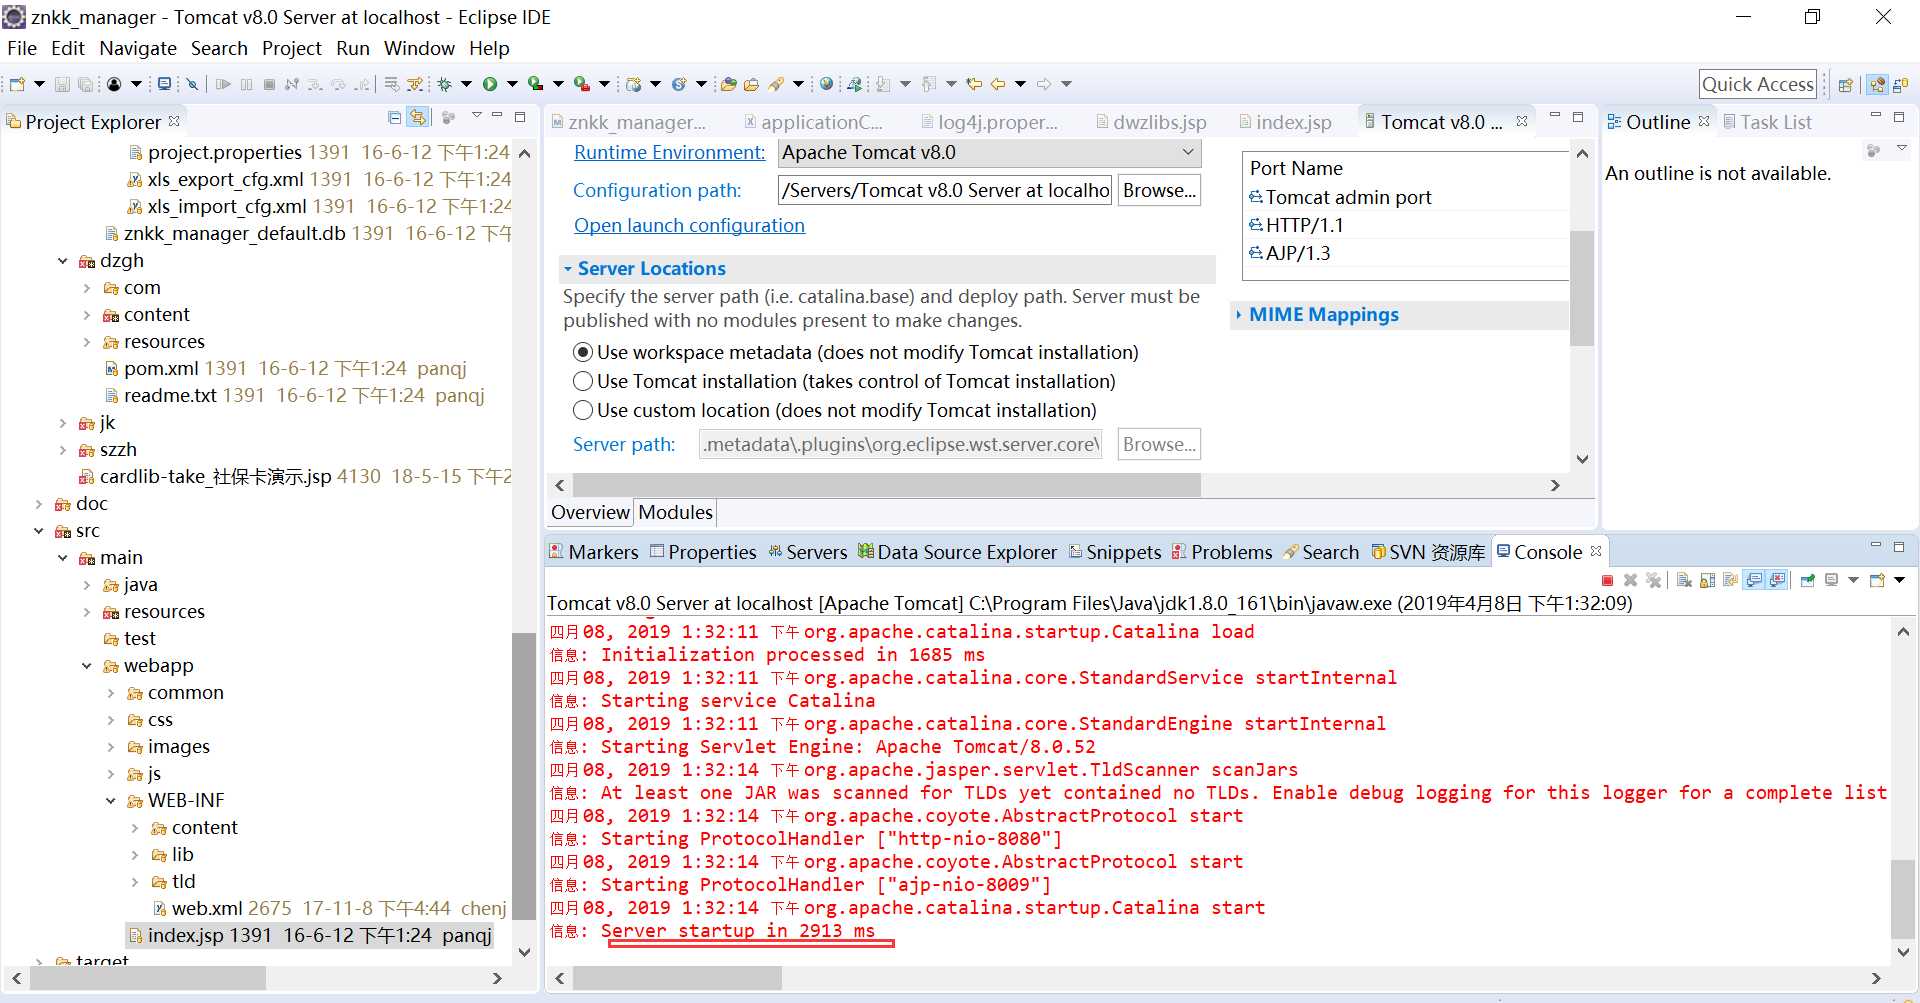Click the Last Edit Location icon
This screenshot has width=1920, height=1003.
(973, 84)
